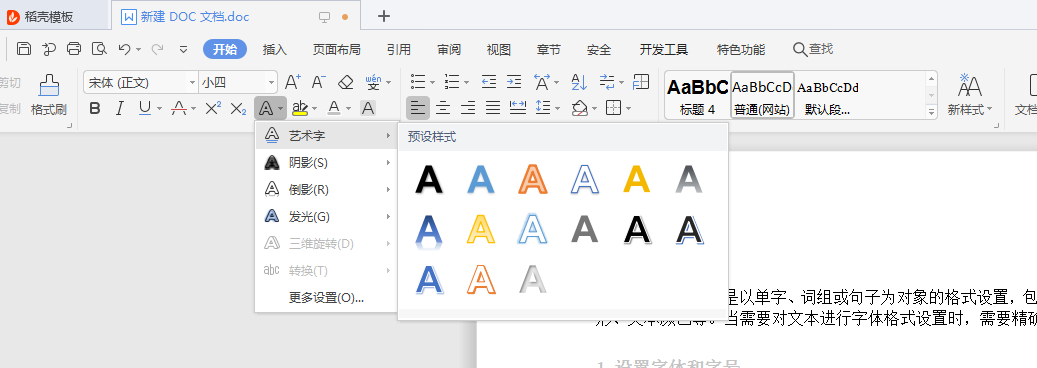Screen dimensions: 1037x368
Task: Toggle Underline formatting
Action: [x=144, y=108]
